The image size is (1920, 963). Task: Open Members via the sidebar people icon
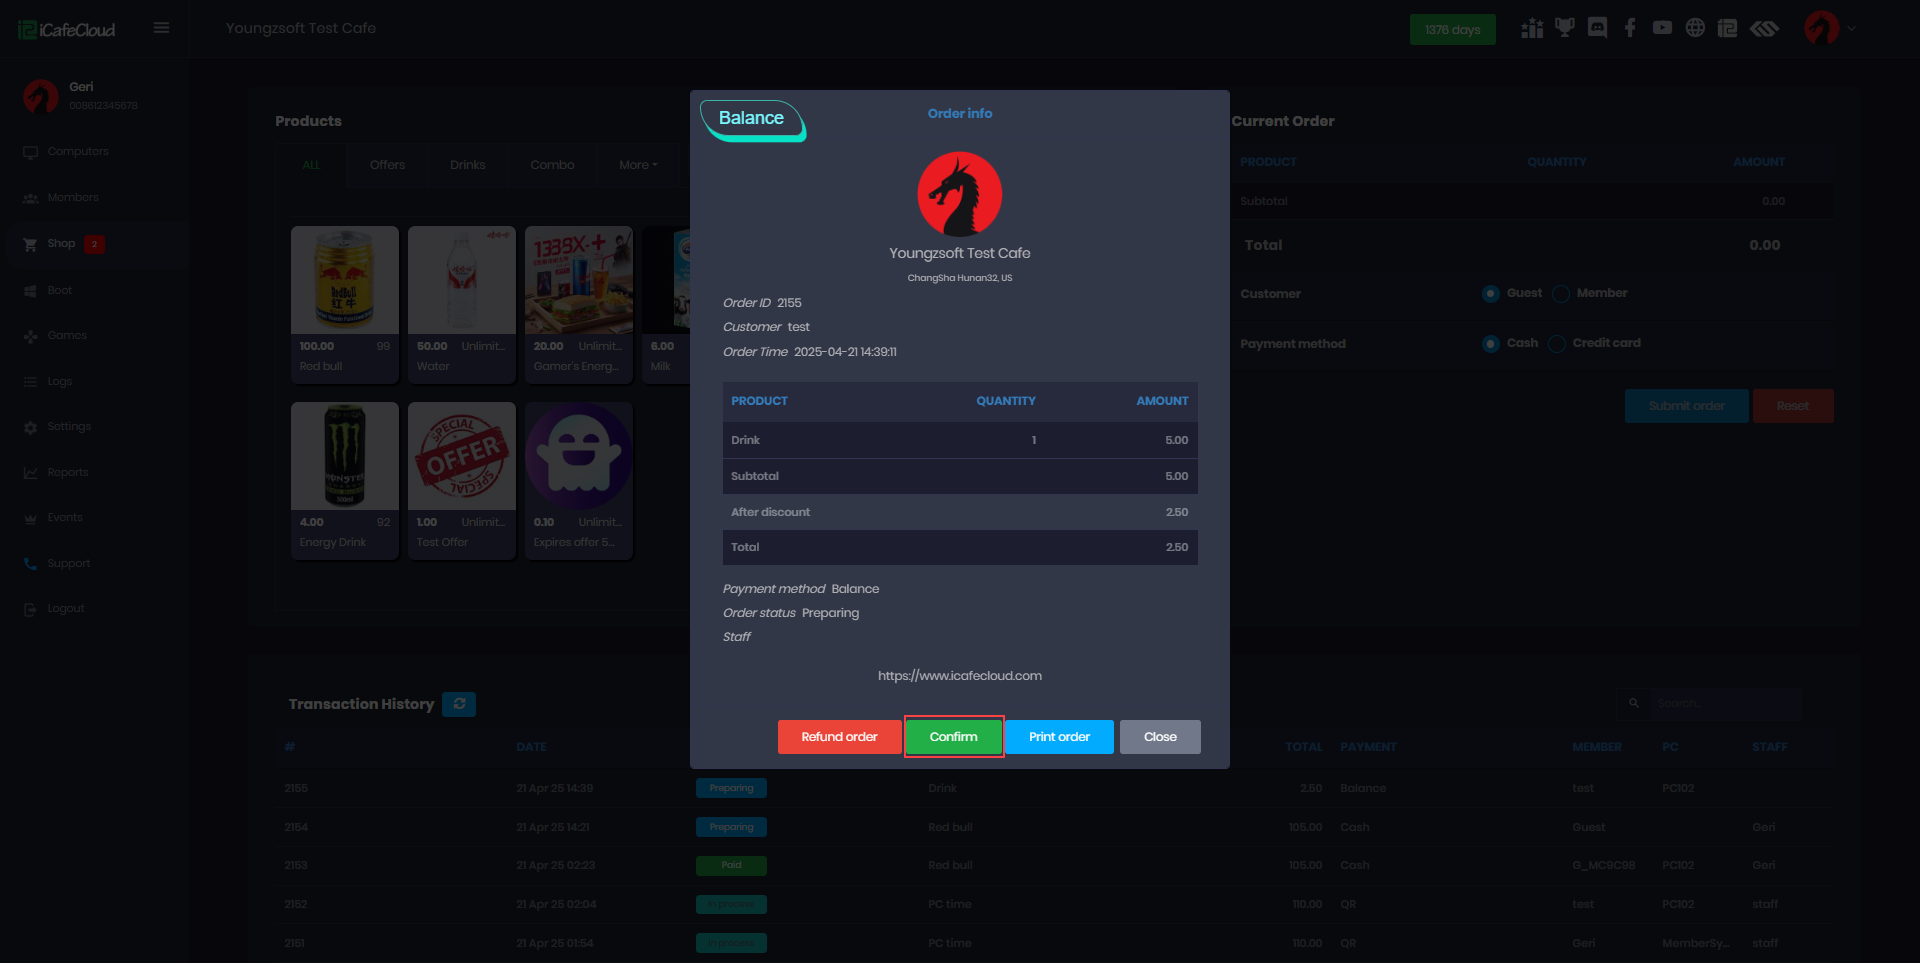pos(30,198)
